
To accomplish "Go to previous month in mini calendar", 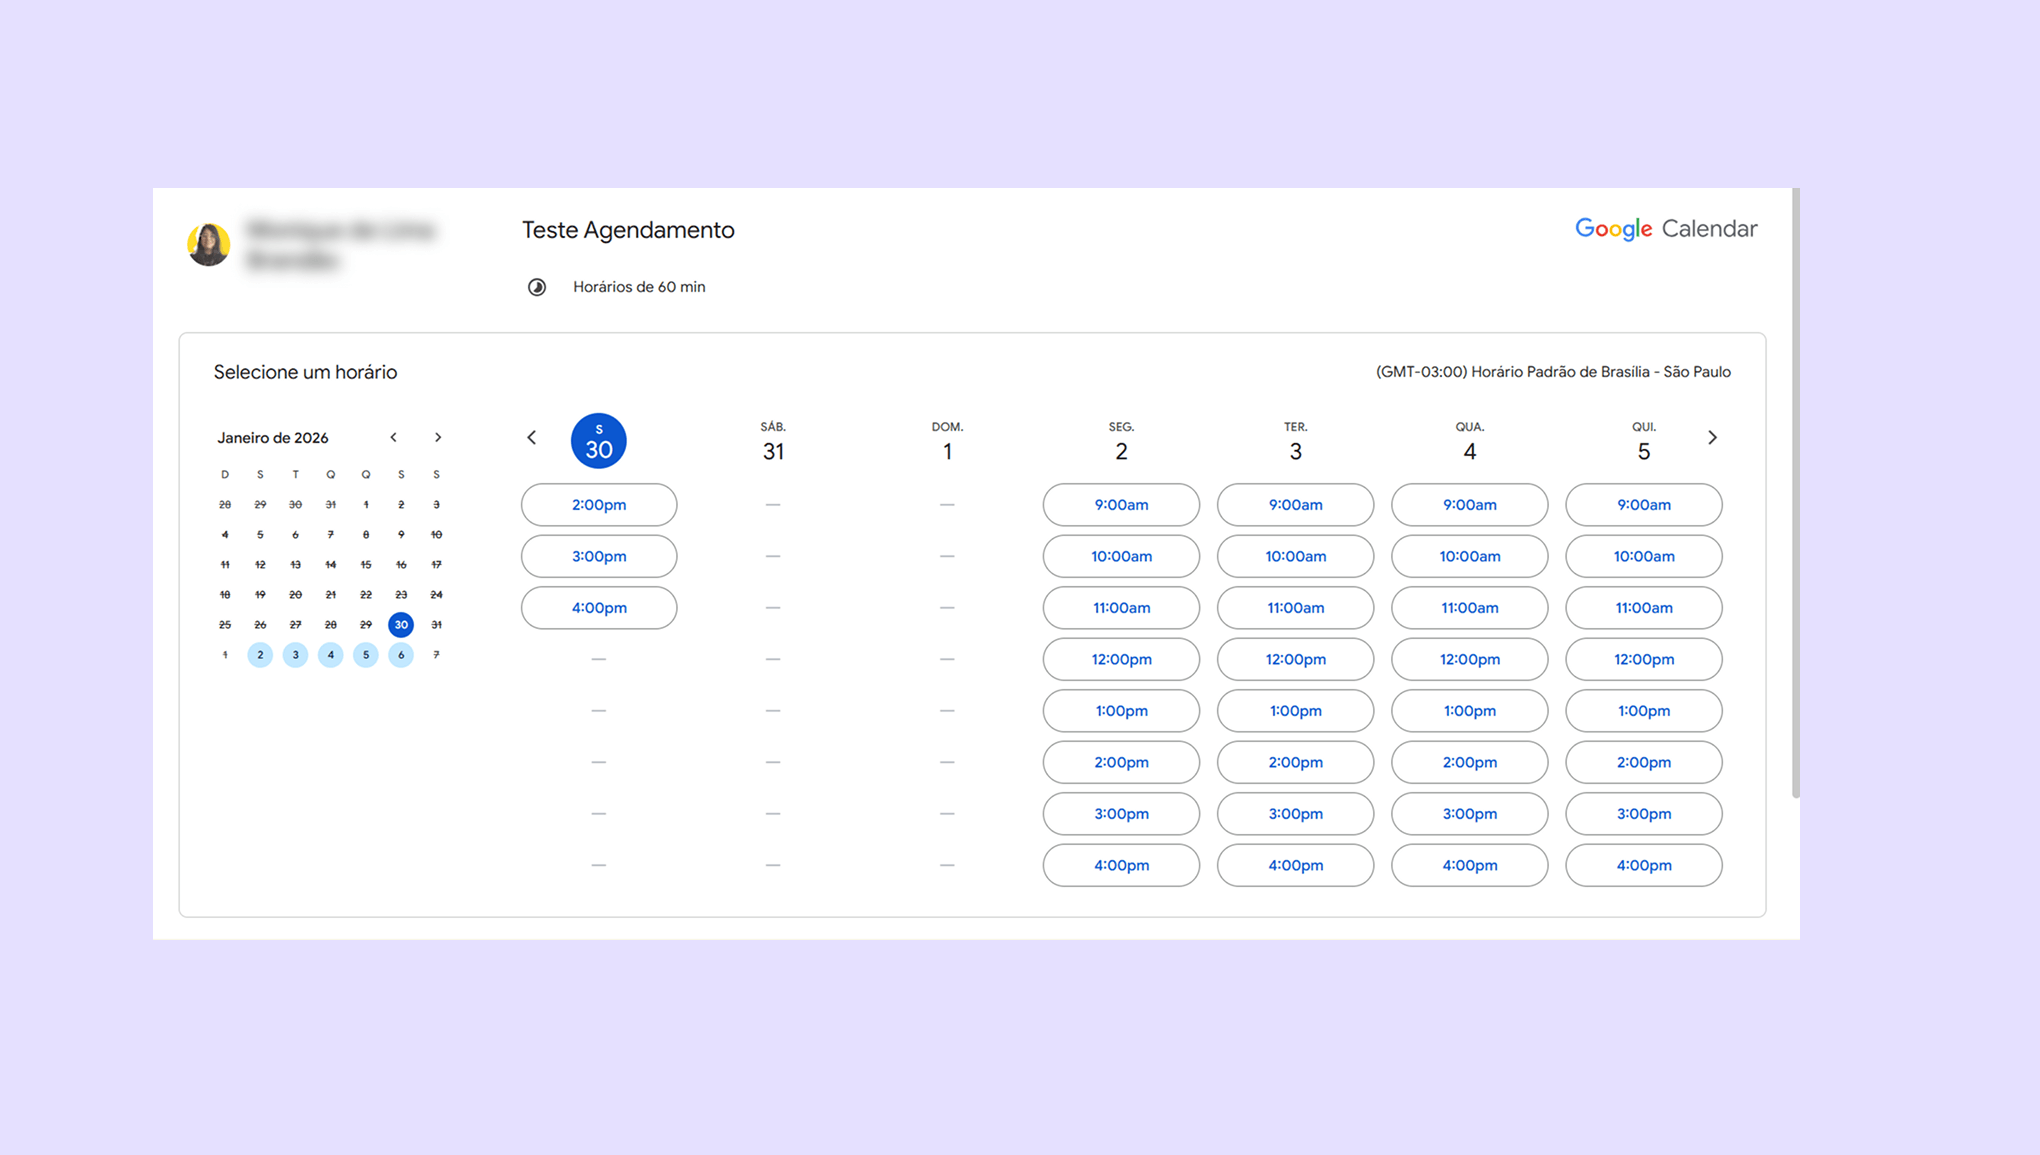I will pyautogui.click(x=394, y=437).
